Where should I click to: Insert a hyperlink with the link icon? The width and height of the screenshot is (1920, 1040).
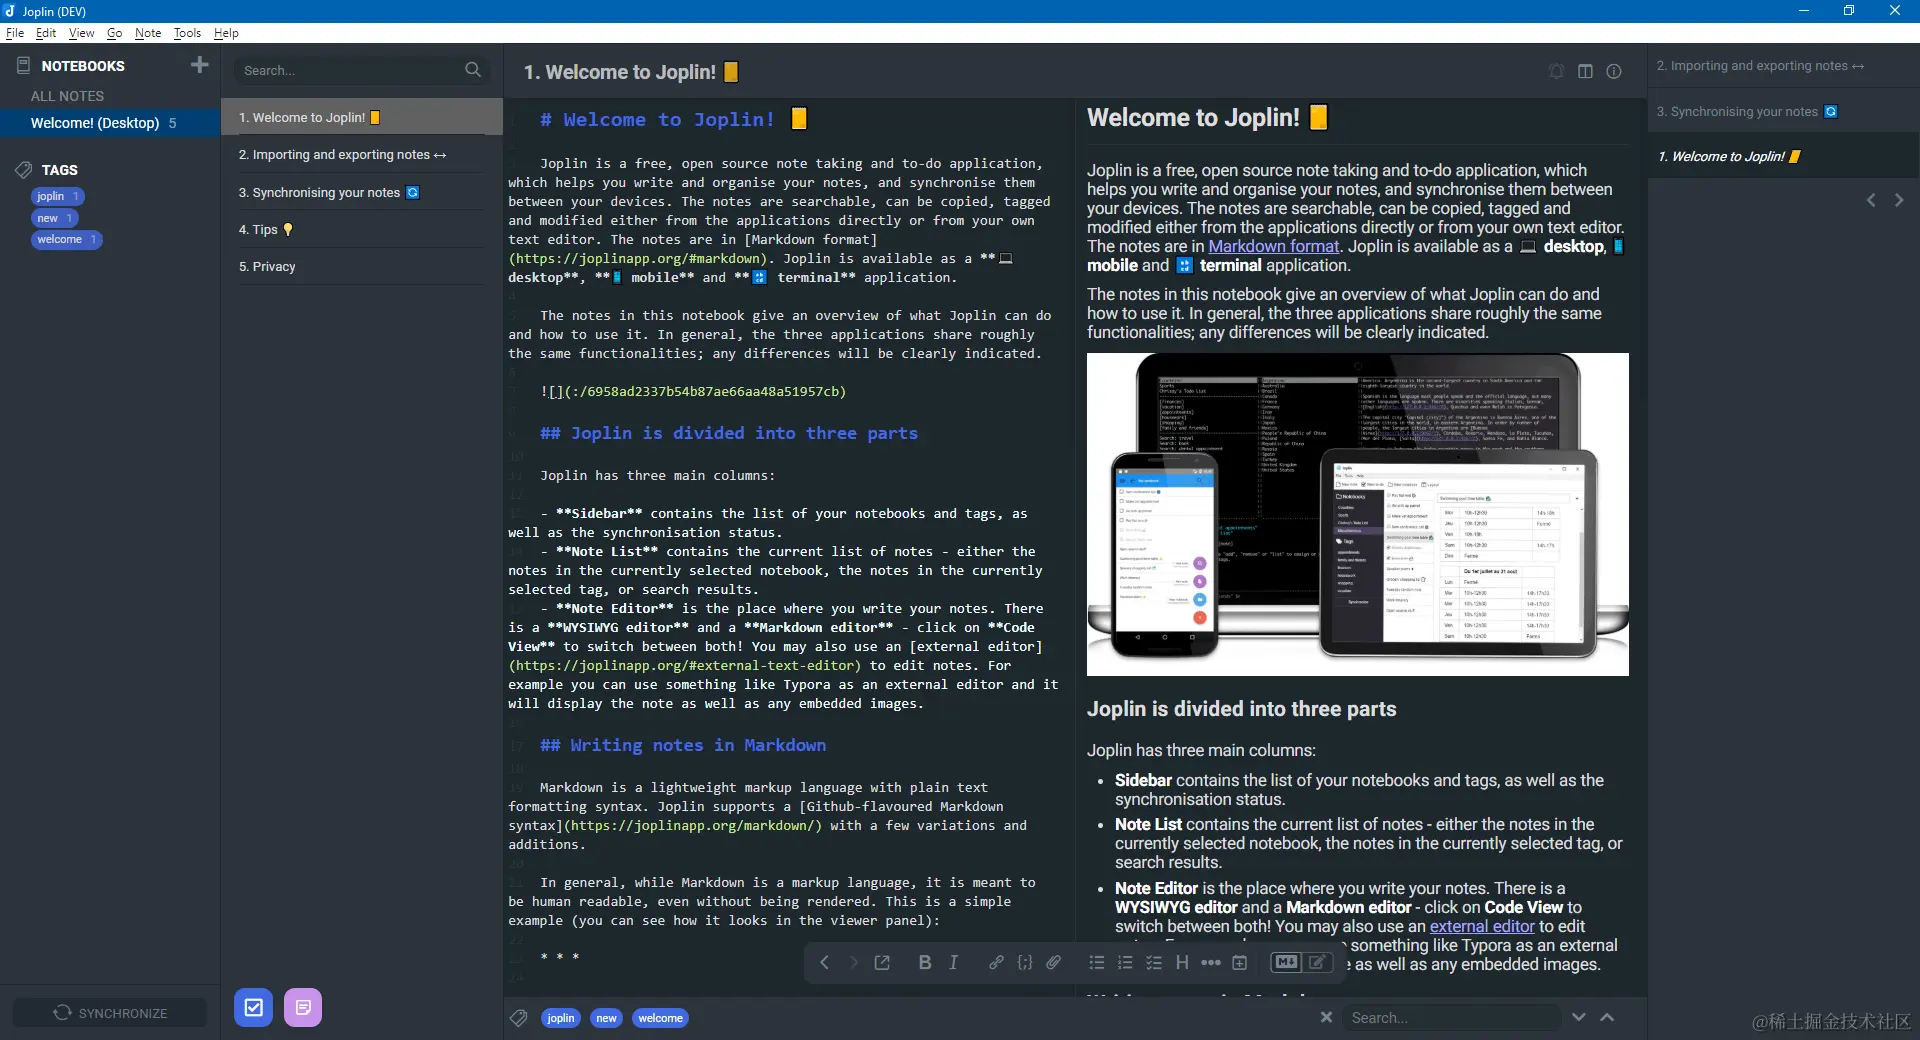click(996, 962)
